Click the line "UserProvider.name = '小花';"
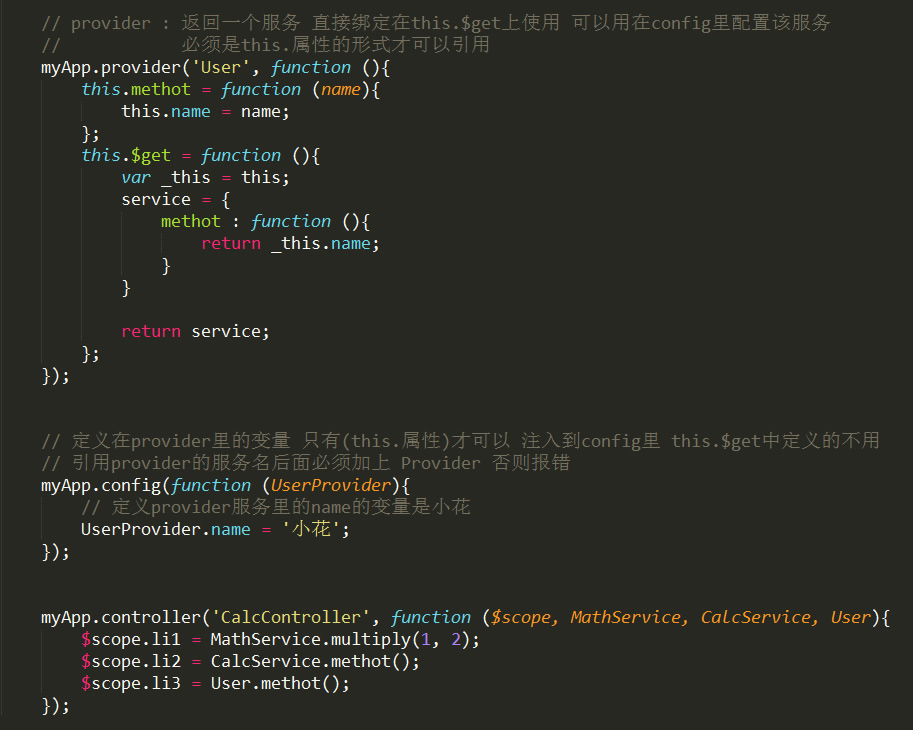 pos(215,529)
